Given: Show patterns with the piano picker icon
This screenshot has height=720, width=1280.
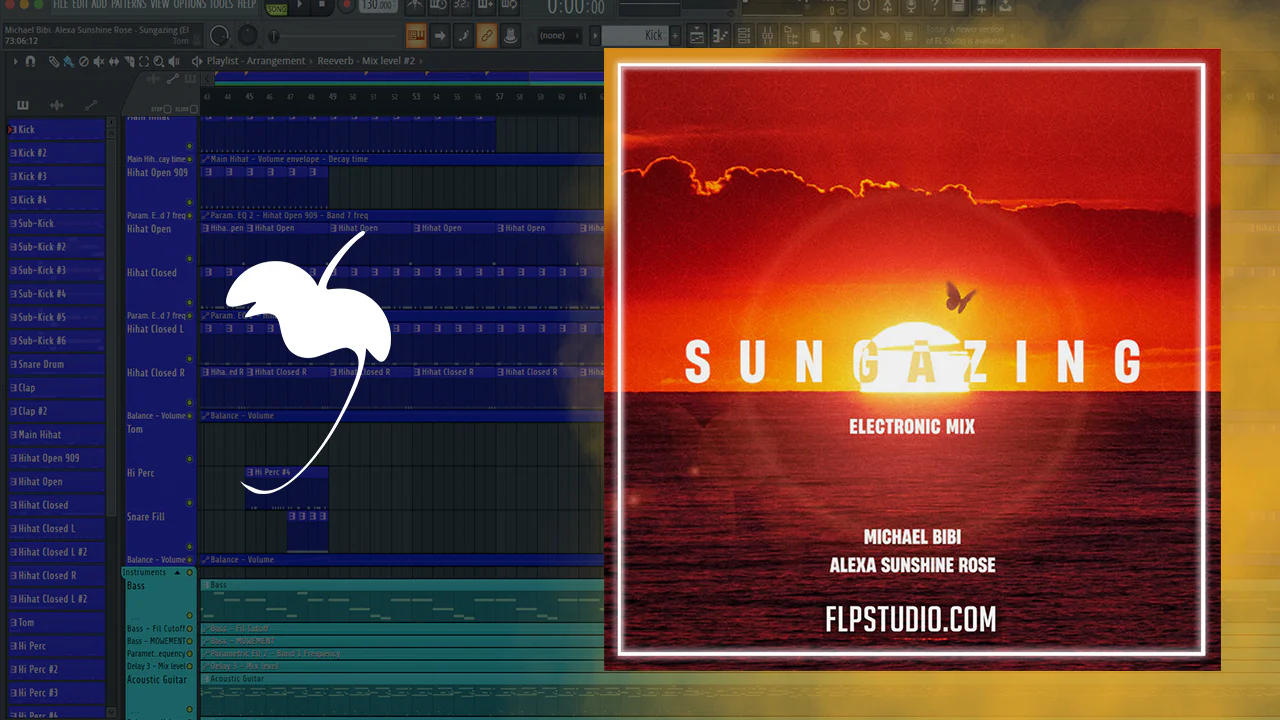Looking at the screenshot, I should [x=23, y=105].
